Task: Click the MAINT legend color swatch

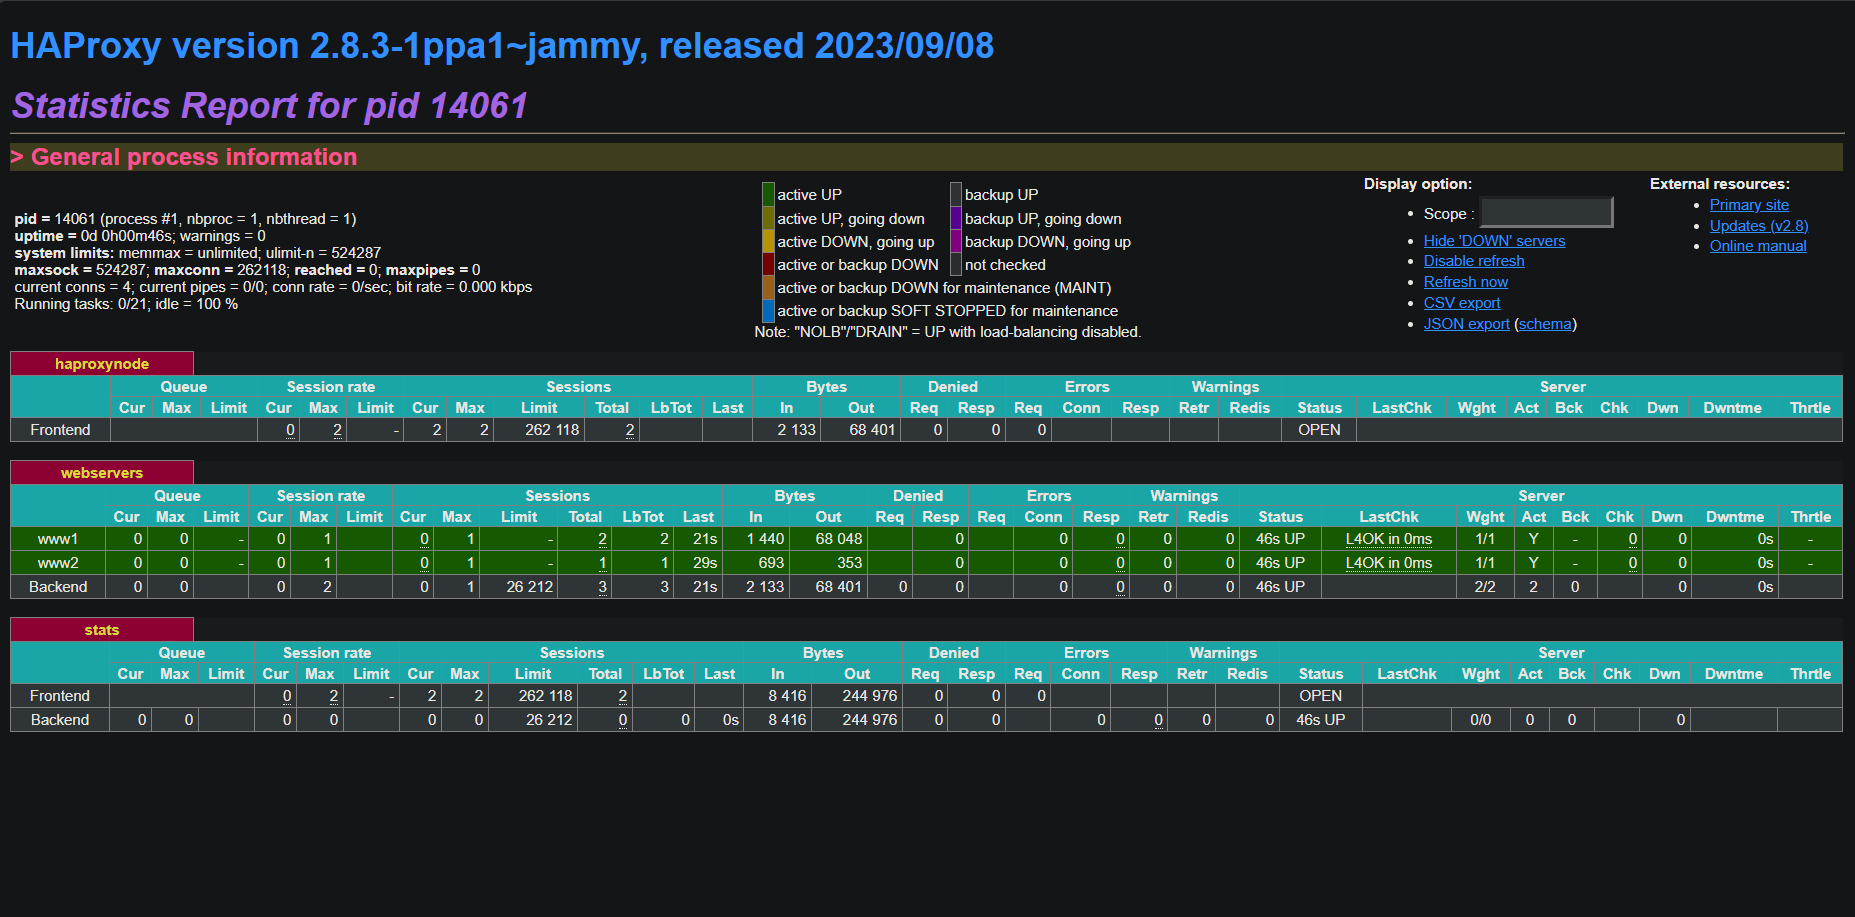Action: [768, 287]
